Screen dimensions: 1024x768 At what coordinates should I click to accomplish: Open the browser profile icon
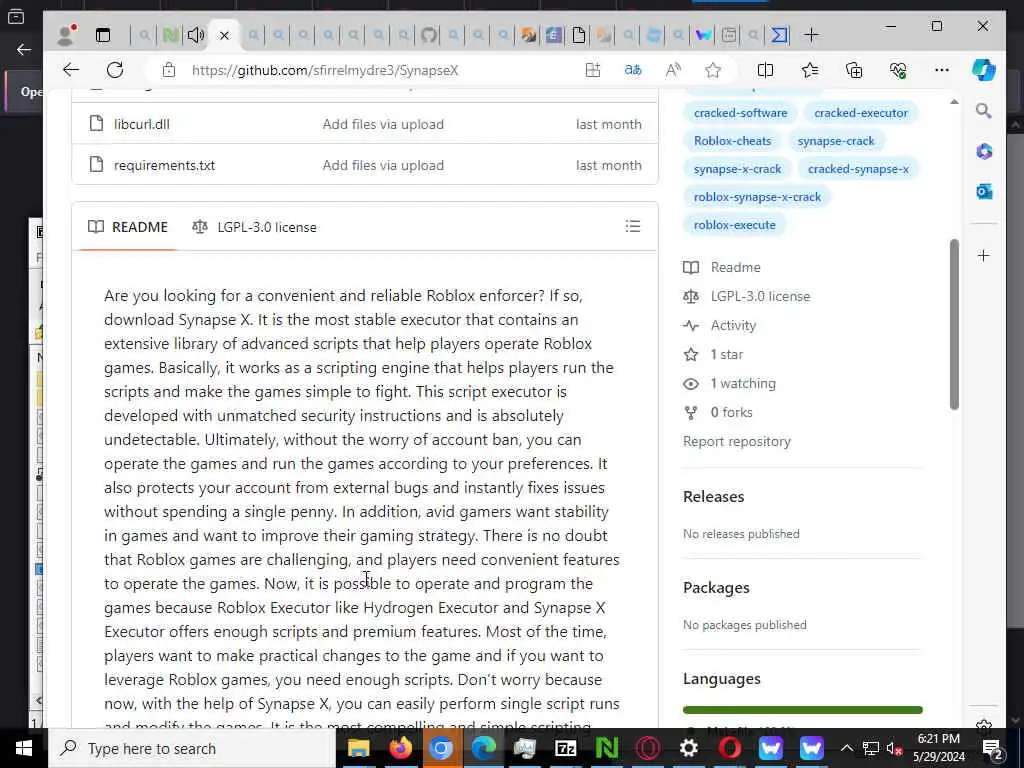(65, 35)
